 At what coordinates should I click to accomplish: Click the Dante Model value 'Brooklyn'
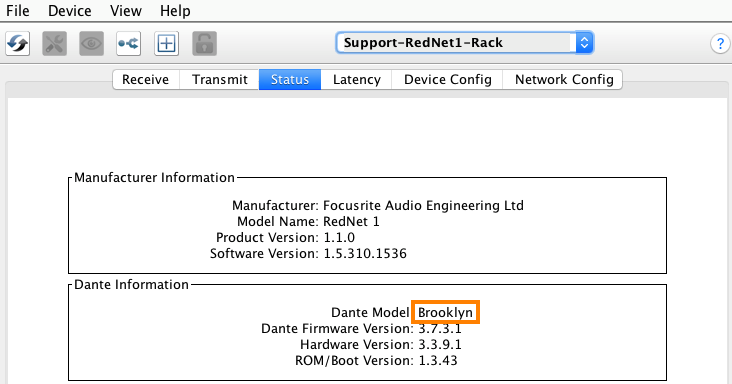[445, 313]
